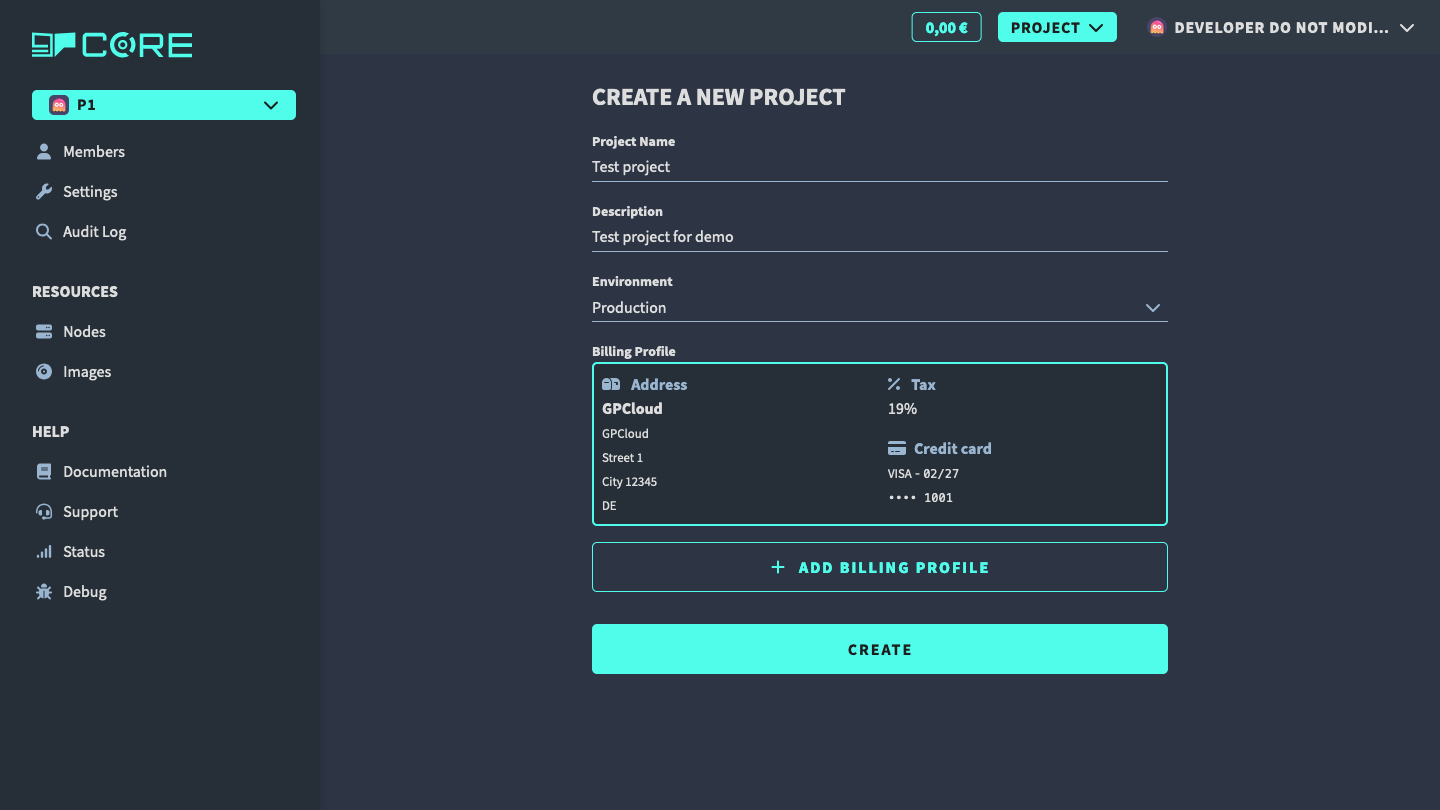Click "CREATE A NEW PROJECT" heading

click(x=719, y=97)
